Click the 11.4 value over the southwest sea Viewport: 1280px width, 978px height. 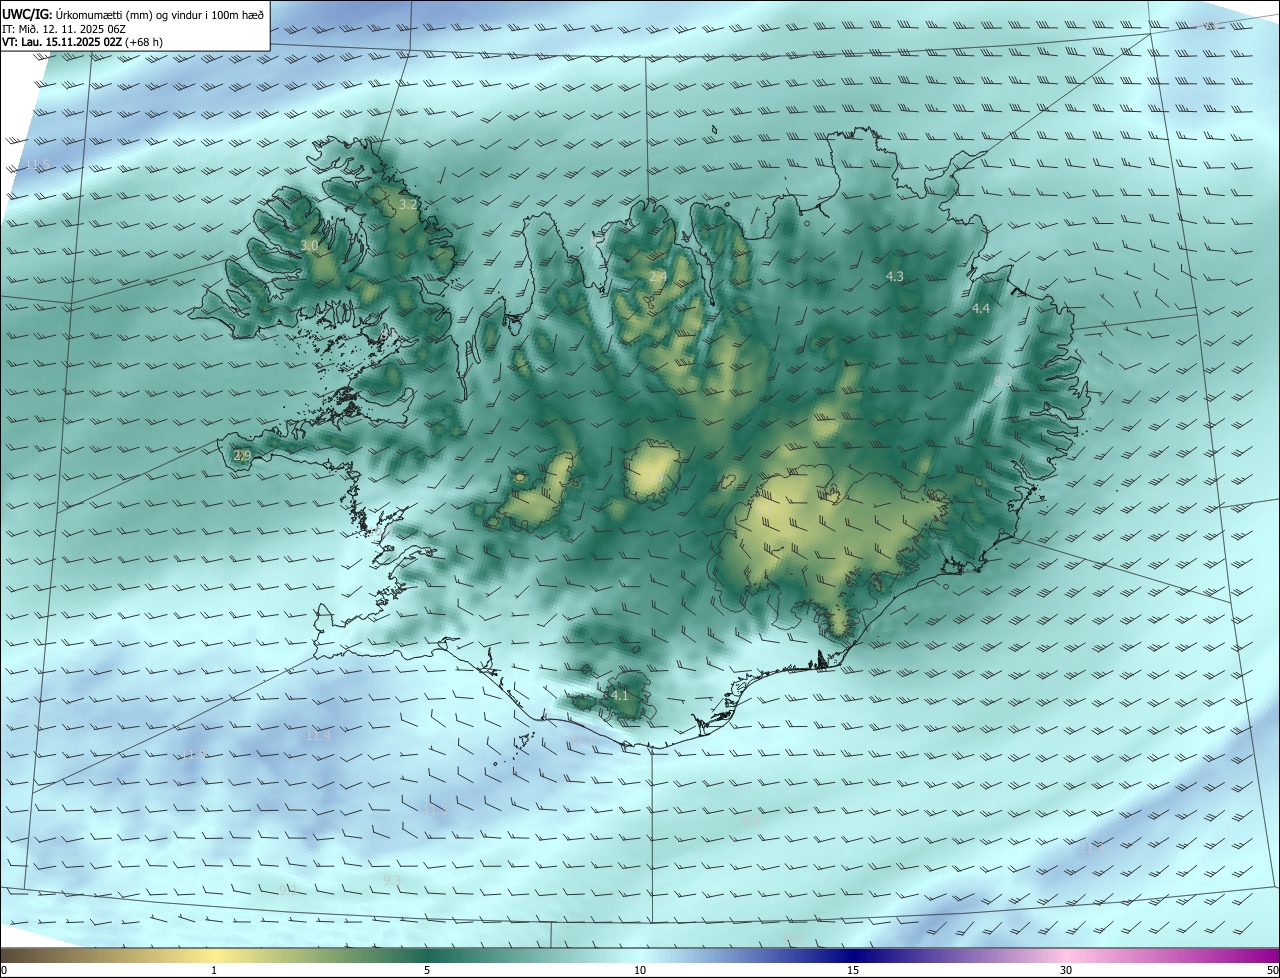click(318, 735)
